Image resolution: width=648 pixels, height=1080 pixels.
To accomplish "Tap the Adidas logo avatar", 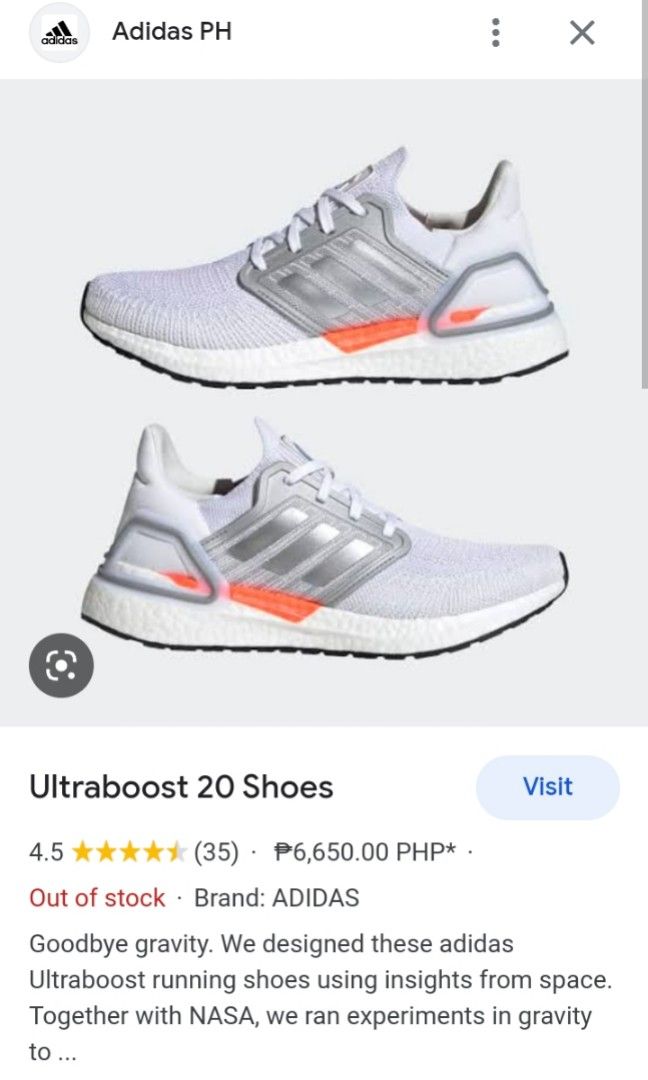I will [x=60, y=32].
